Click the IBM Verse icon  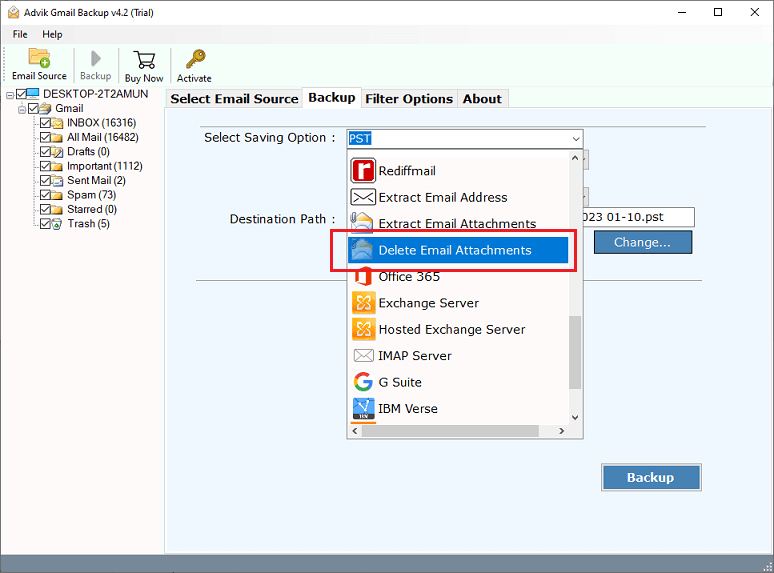tap(363, 409)
